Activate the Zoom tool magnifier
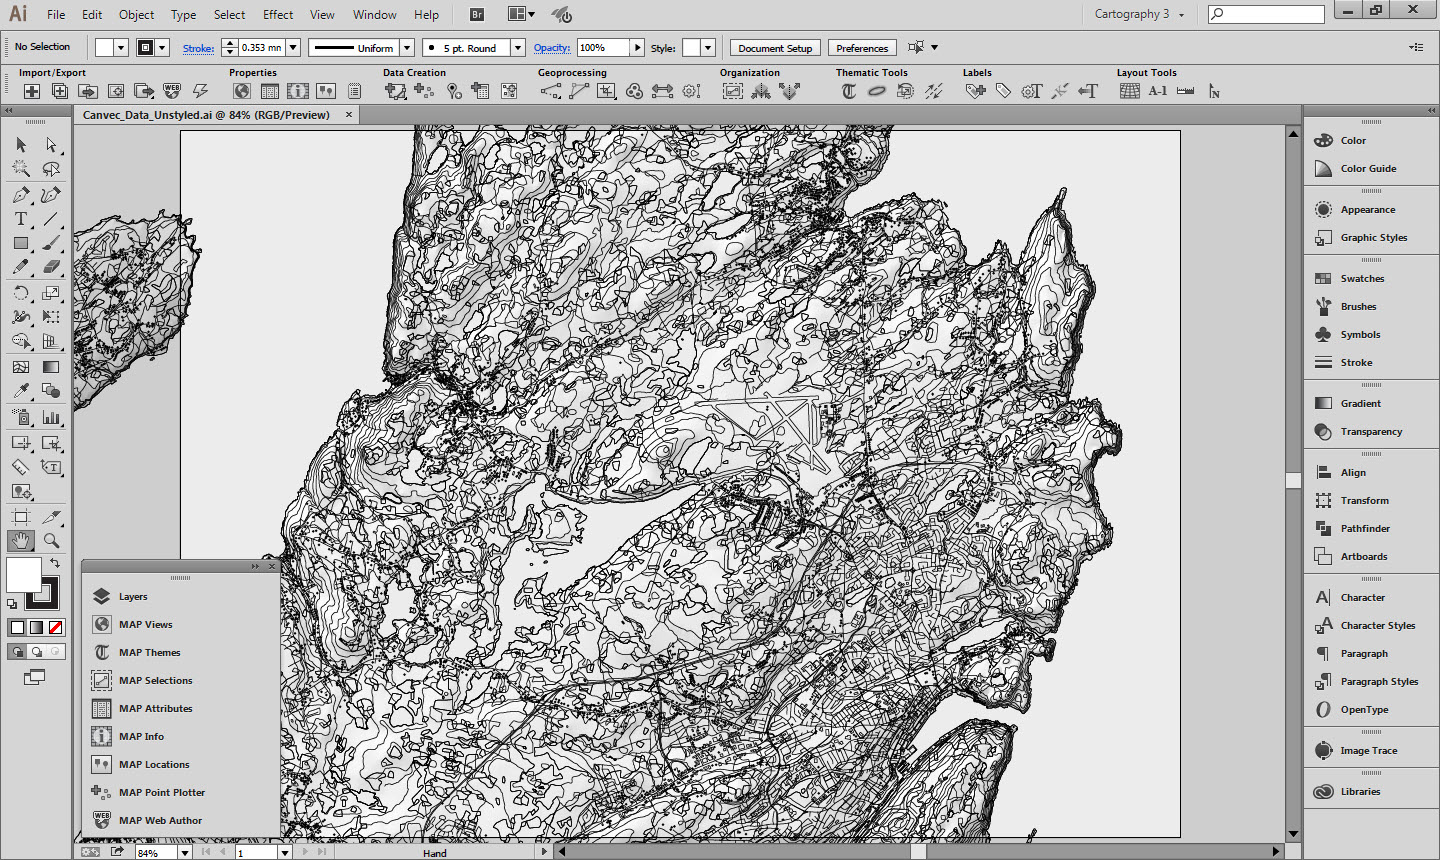The height and width of the screenshot is (860, 1440). [x=51, y=541]
